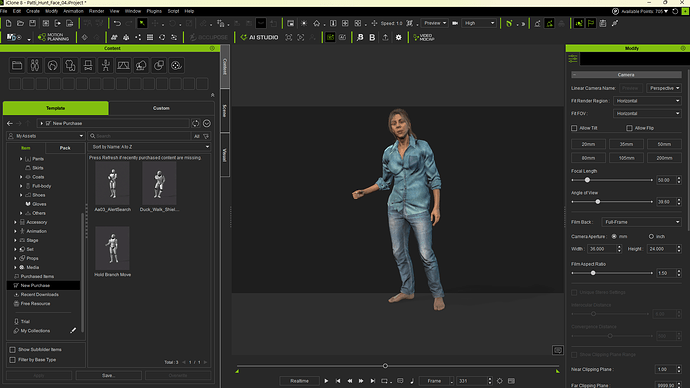This screenshot has width=690, height=388.
Task: Set focal length preset 80mm
Action: tap(588, 158)
